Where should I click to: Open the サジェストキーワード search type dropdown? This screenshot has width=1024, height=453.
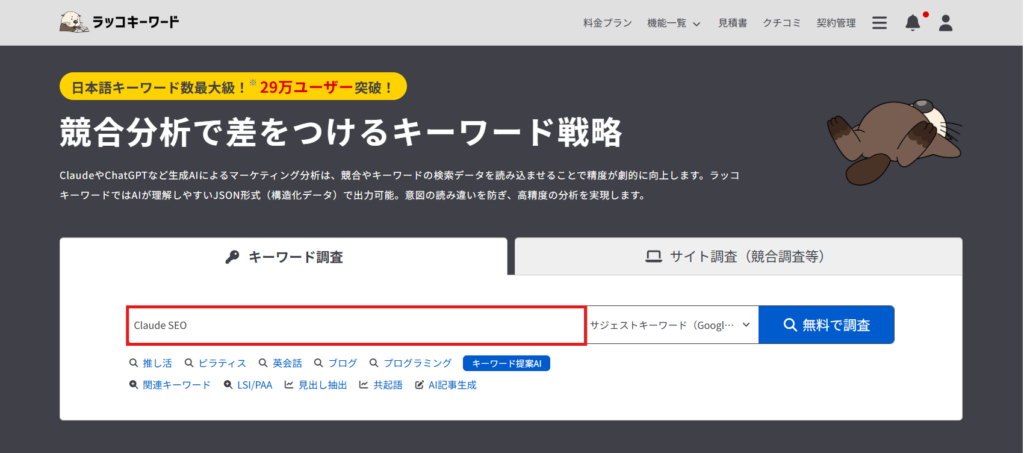(672, 324)
